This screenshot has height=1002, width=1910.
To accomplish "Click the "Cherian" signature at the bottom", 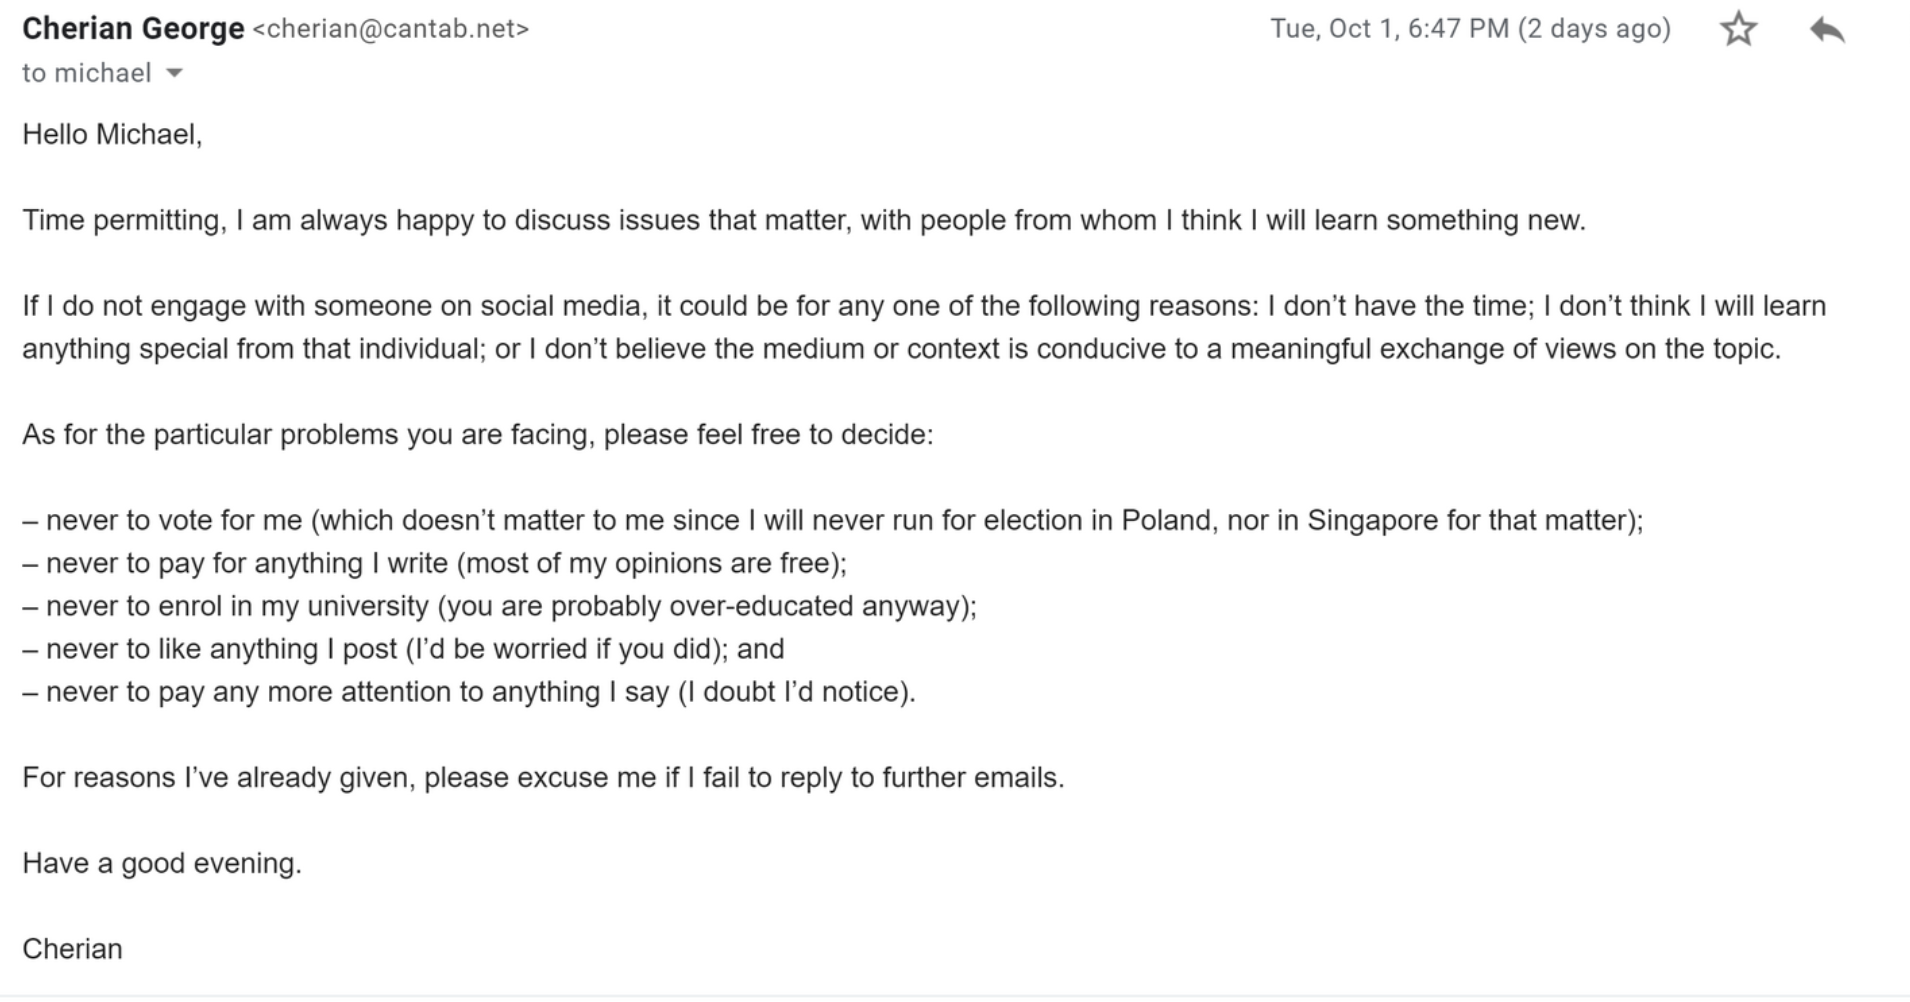I will point(72,949).
